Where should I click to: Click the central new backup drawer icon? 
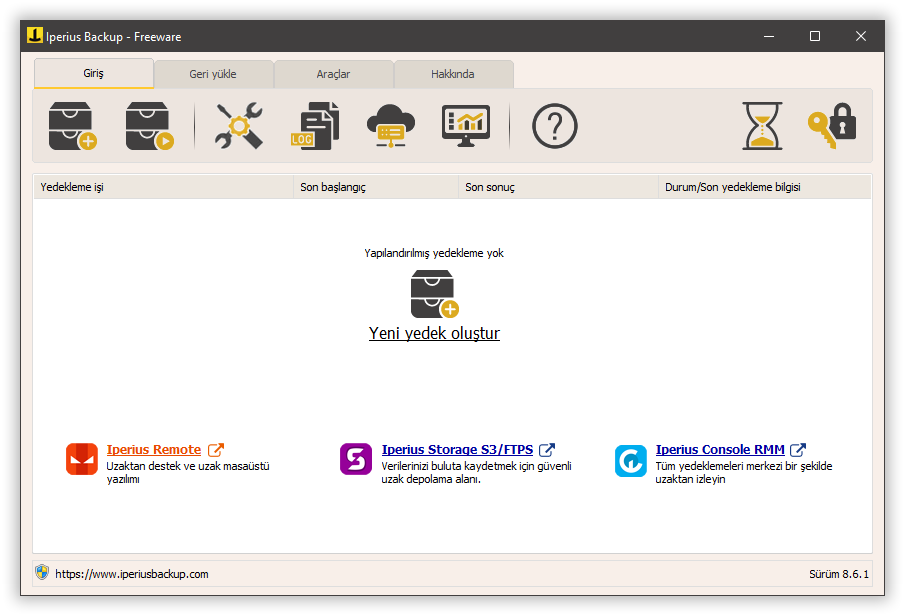coord(435,294)
